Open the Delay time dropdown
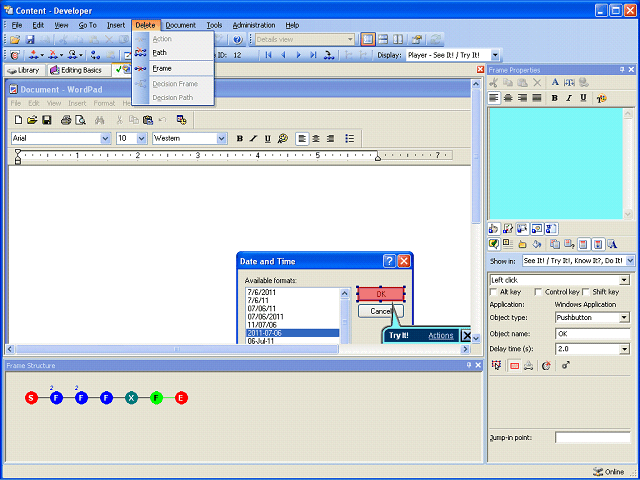Viewport: 640px width, 480px height. click(x=624, y=349)
